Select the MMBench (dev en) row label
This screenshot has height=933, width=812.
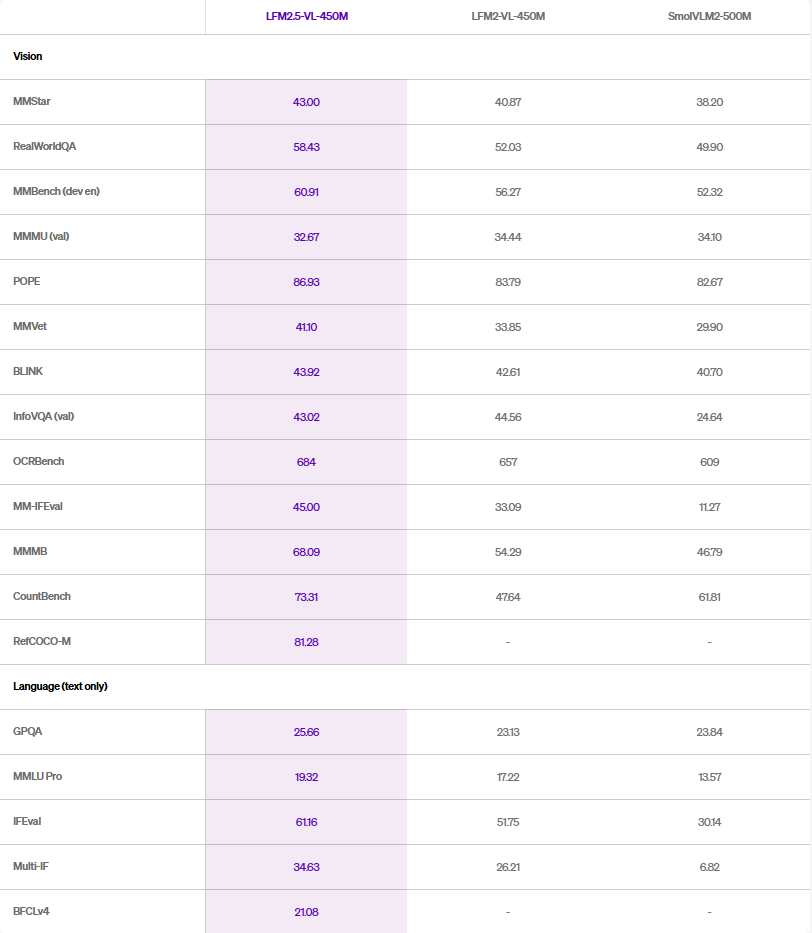pyautogui.click(x=56, y=192)
